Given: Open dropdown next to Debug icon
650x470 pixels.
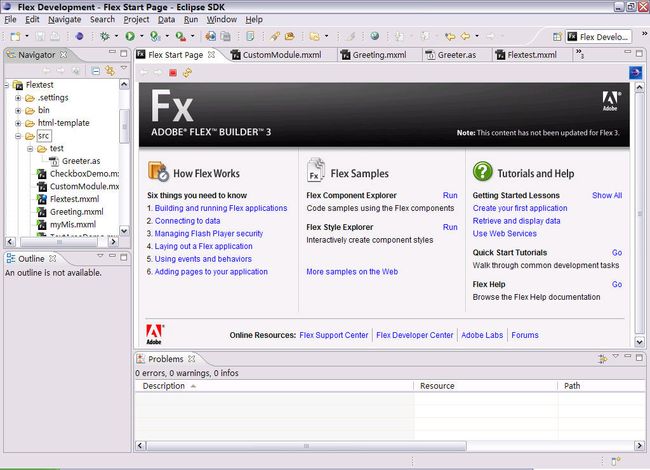Looking at the screenshot, I should pos(116,36).
